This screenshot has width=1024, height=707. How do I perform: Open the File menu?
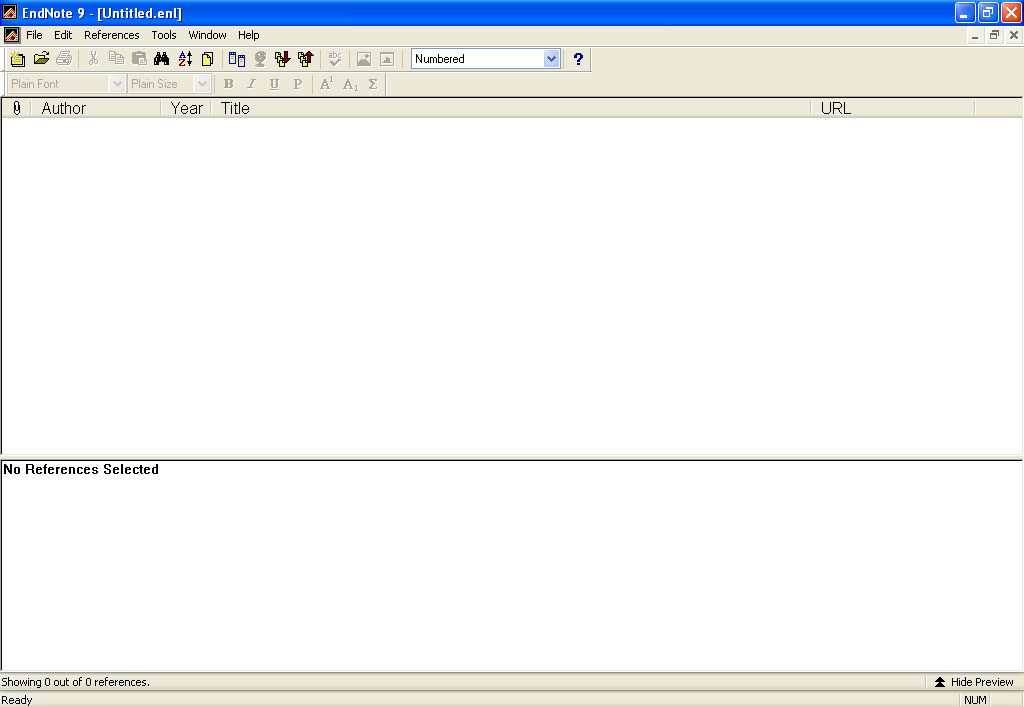pos(34,35)
